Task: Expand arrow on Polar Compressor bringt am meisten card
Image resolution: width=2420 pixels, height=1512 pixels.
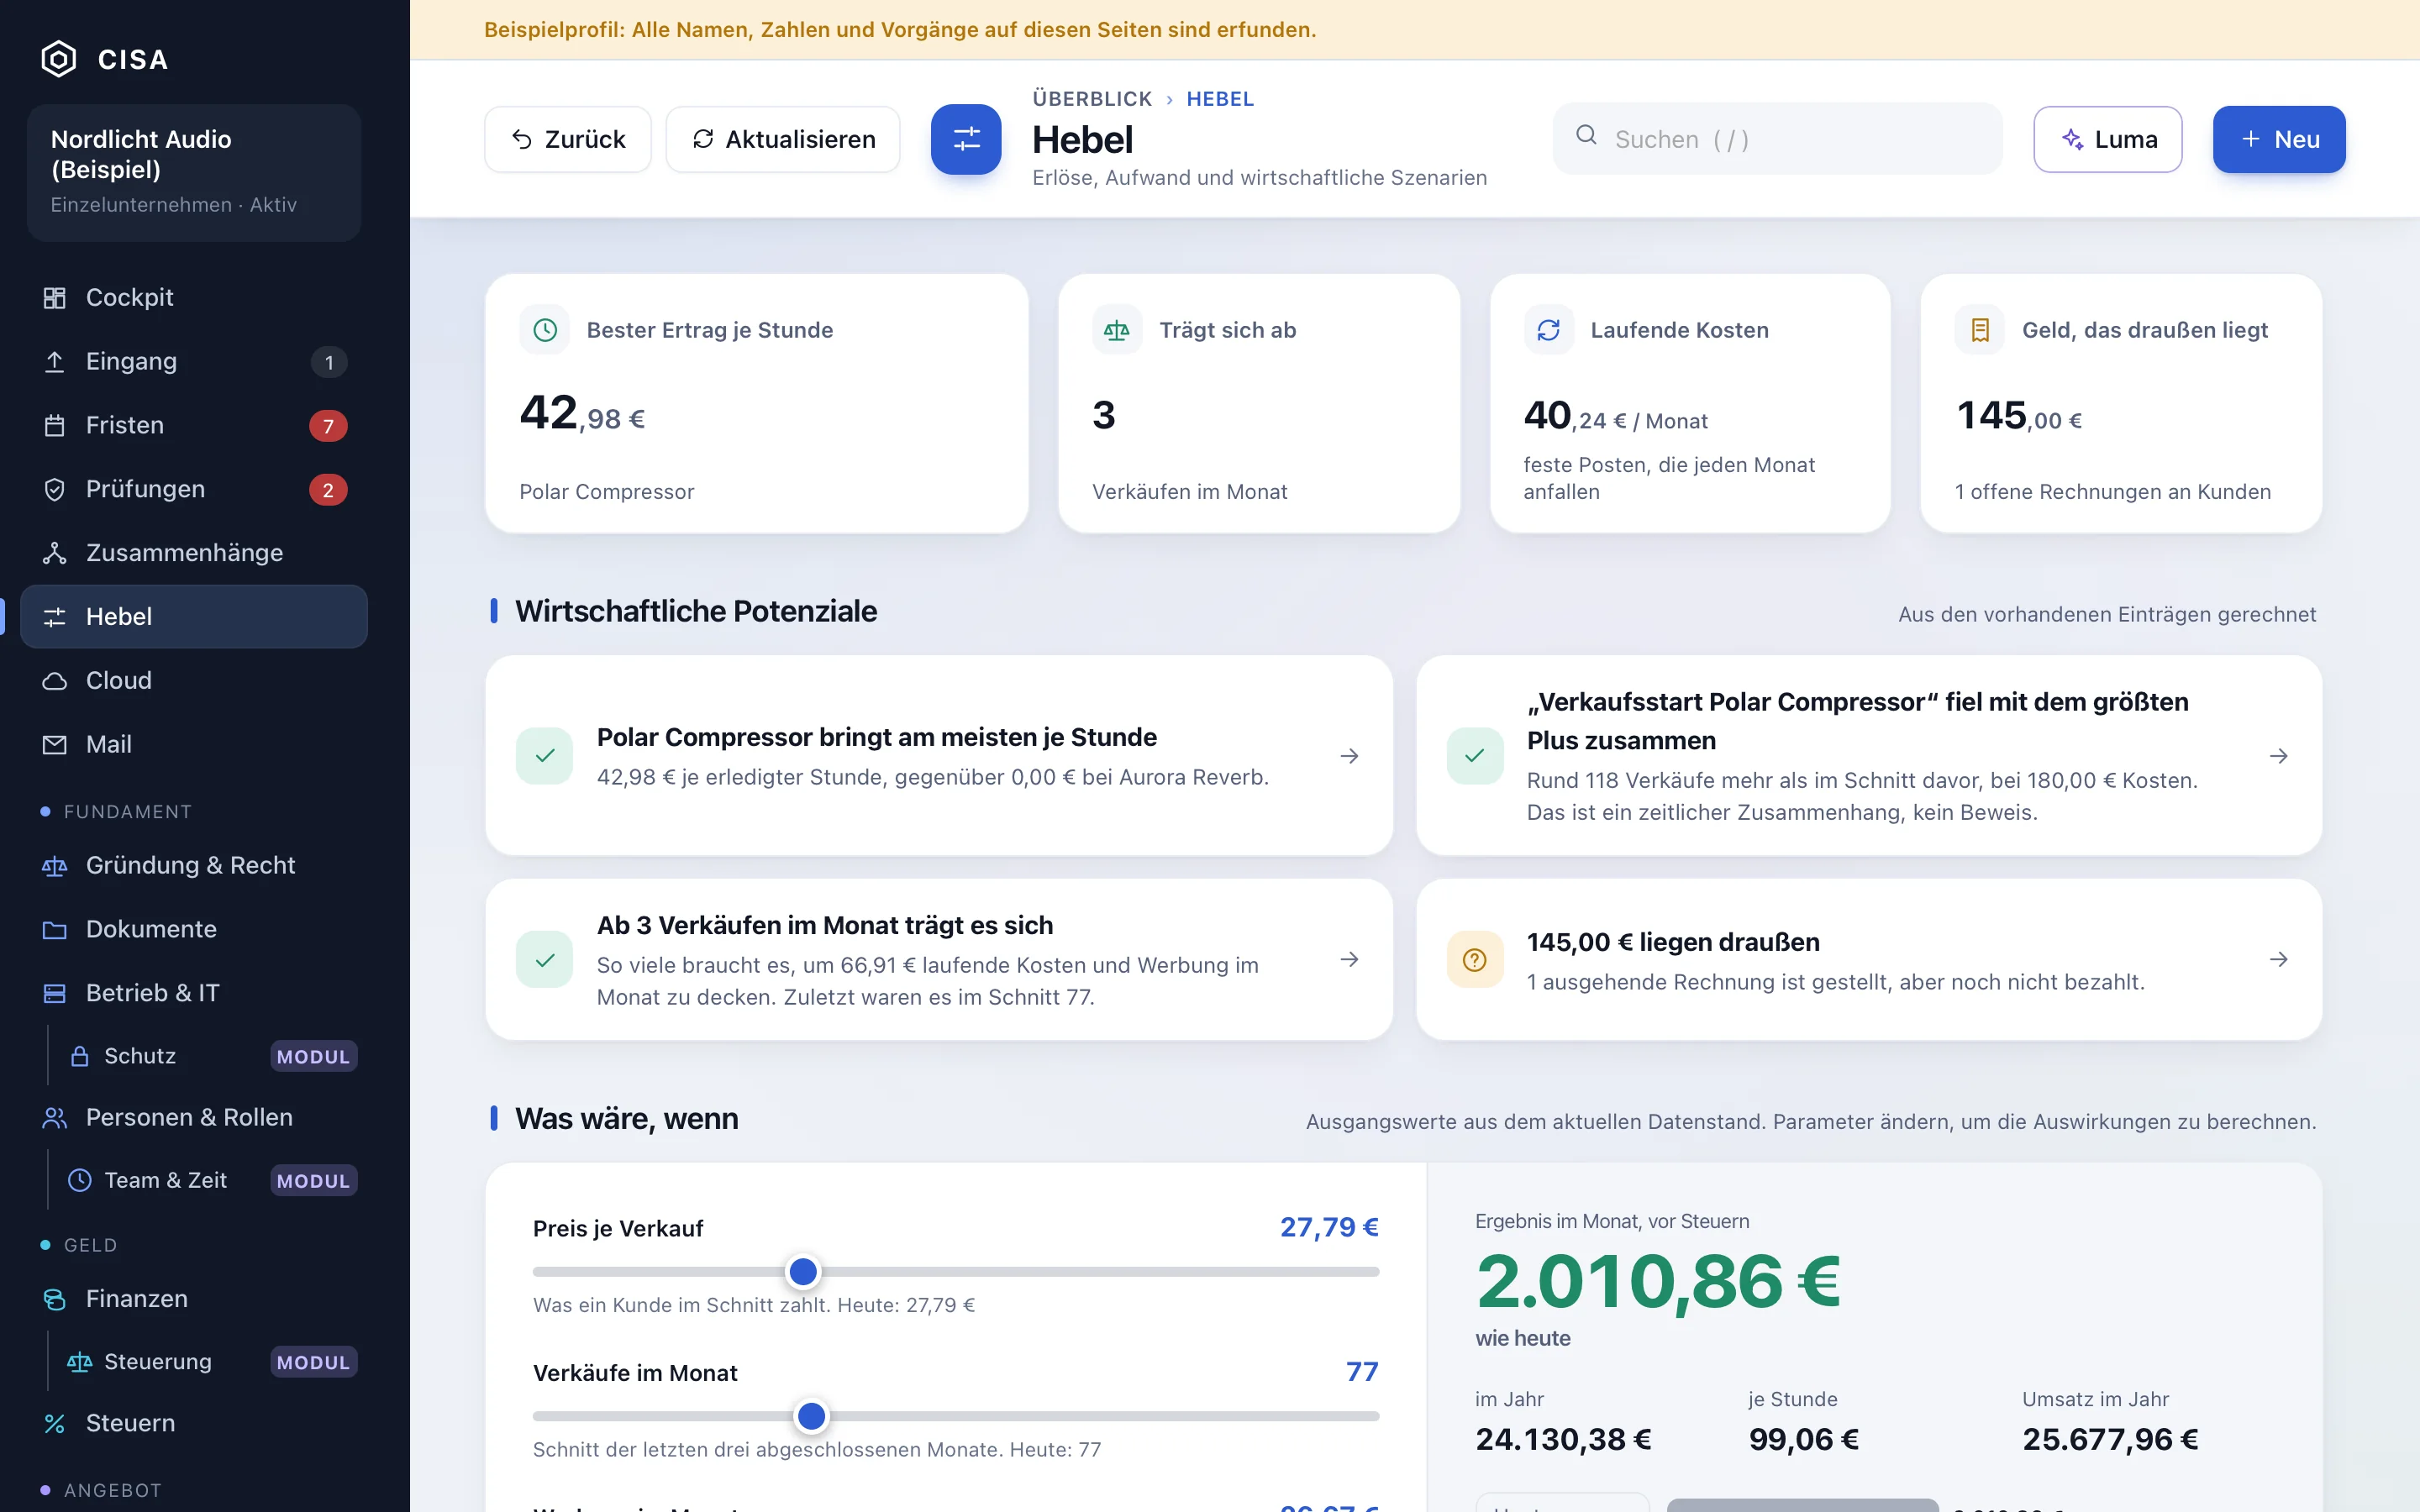Action: point(1349,756)
